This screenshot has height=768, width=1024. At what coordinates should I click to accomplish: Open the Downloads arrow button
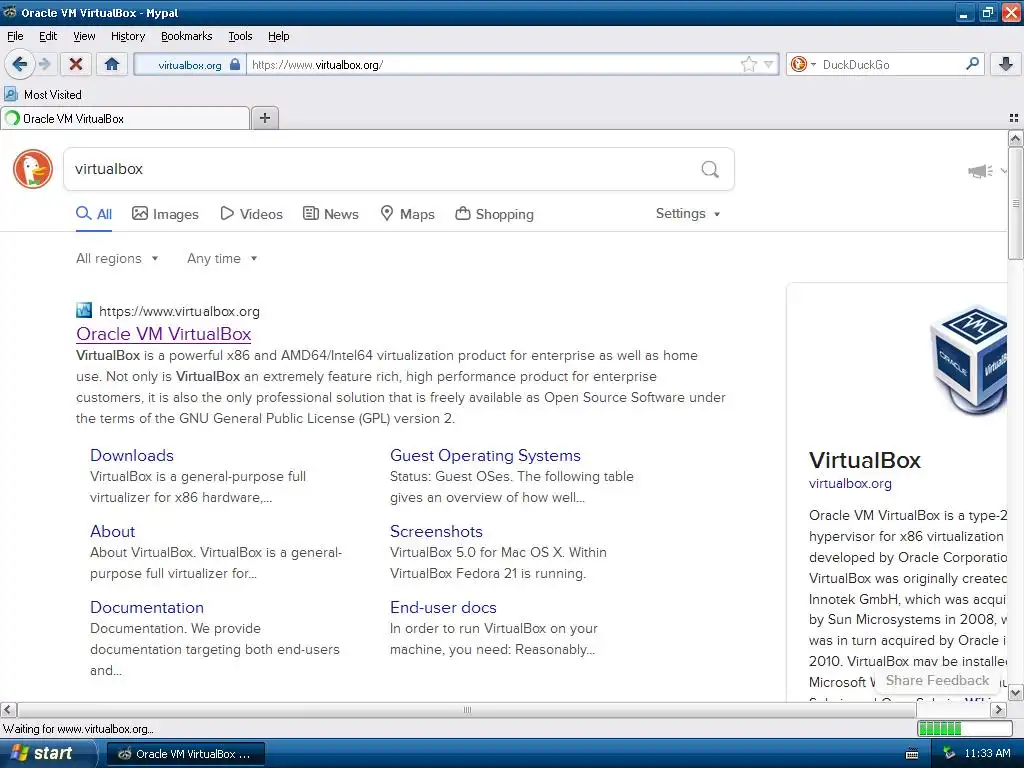click(x=1006, y=64)
